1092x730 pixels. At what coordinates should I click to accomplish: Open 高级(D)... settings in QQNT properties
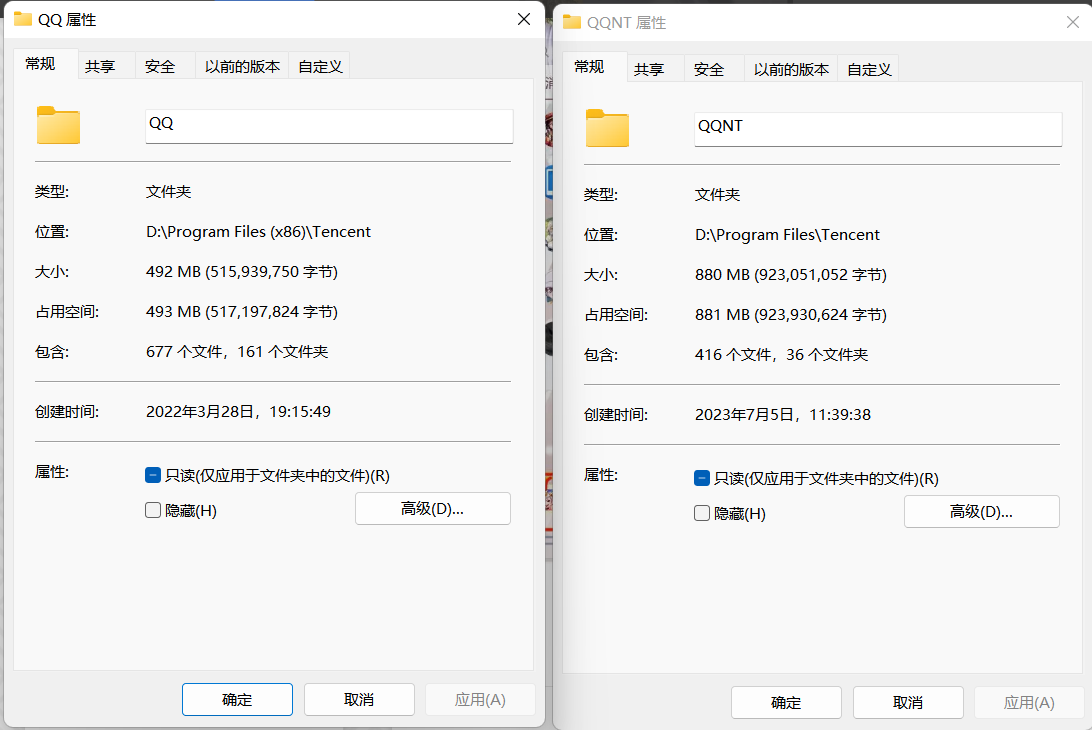click(981, 511)
